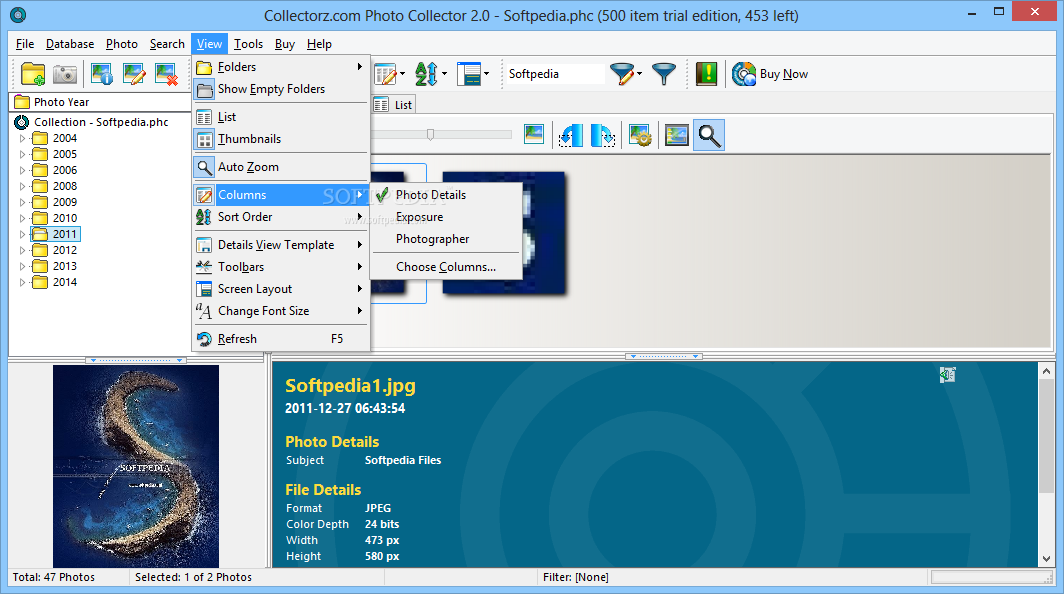The height and width of the screenshot is (594, 1064).
Task: Open the Tools menu
Action: (x=248, y=44)
